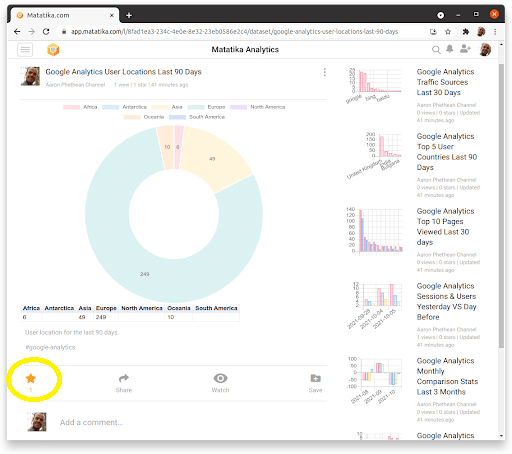Click Traffic Sources chart thumbnail
Viewport: 512px width, 454px height.
[x=374, y=85]
